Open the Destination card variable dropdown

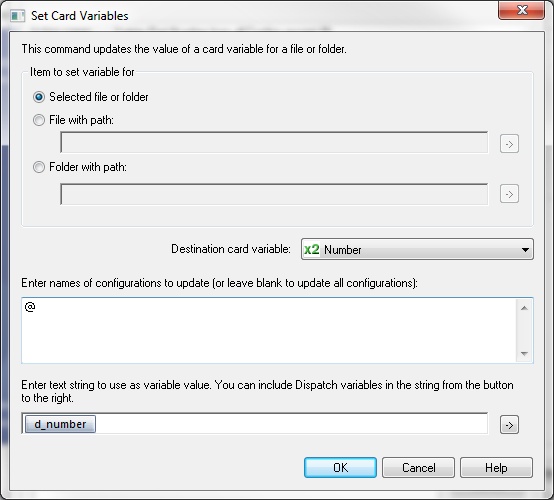(x=417, y=249)
